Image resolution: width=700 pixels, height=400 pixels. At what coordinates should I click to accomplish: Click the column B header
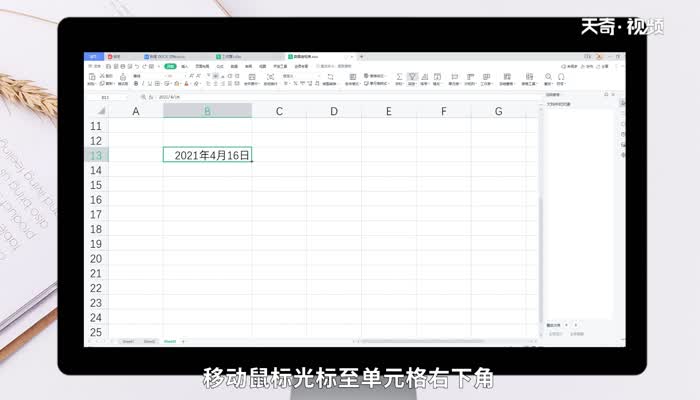[207, 110]
